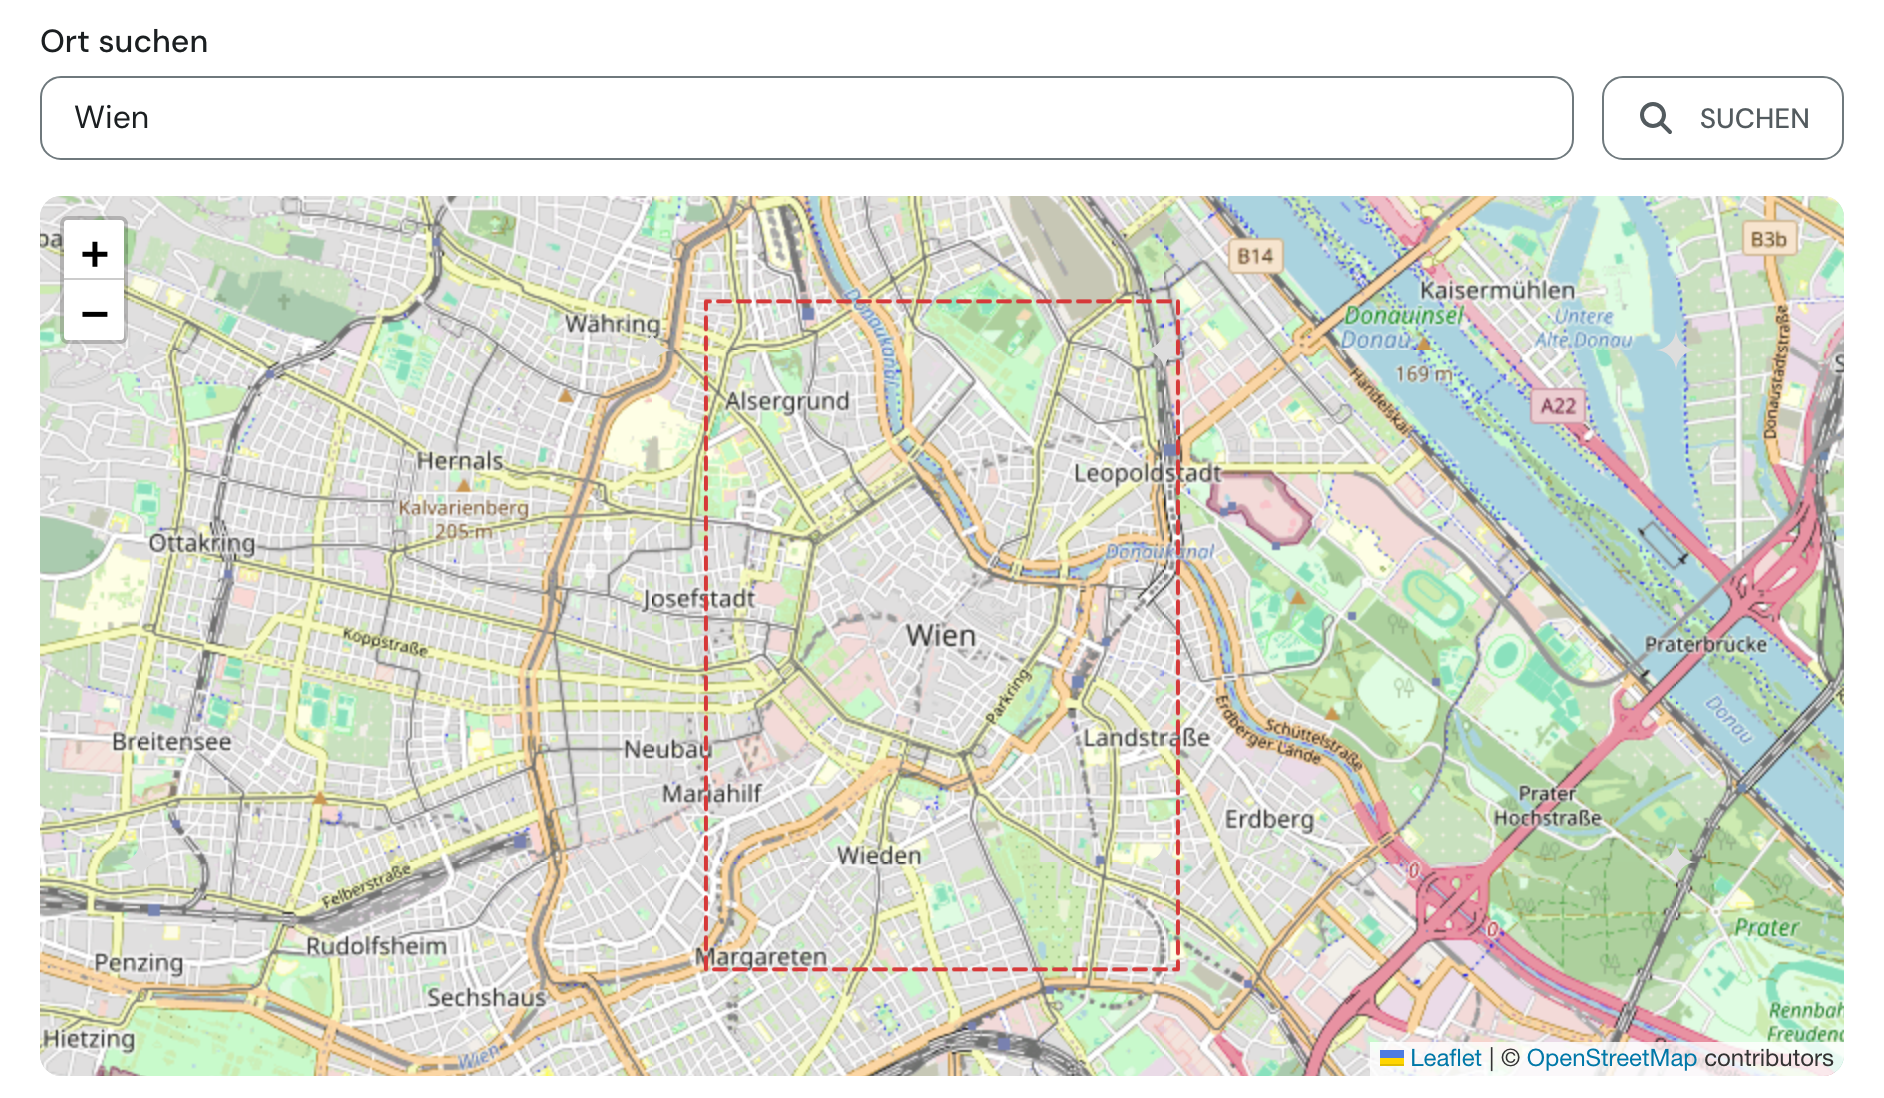This screenshot has height=1098, width=1884.
Task: Open the OpenStreetMap link
Action: (1611, 1058)
